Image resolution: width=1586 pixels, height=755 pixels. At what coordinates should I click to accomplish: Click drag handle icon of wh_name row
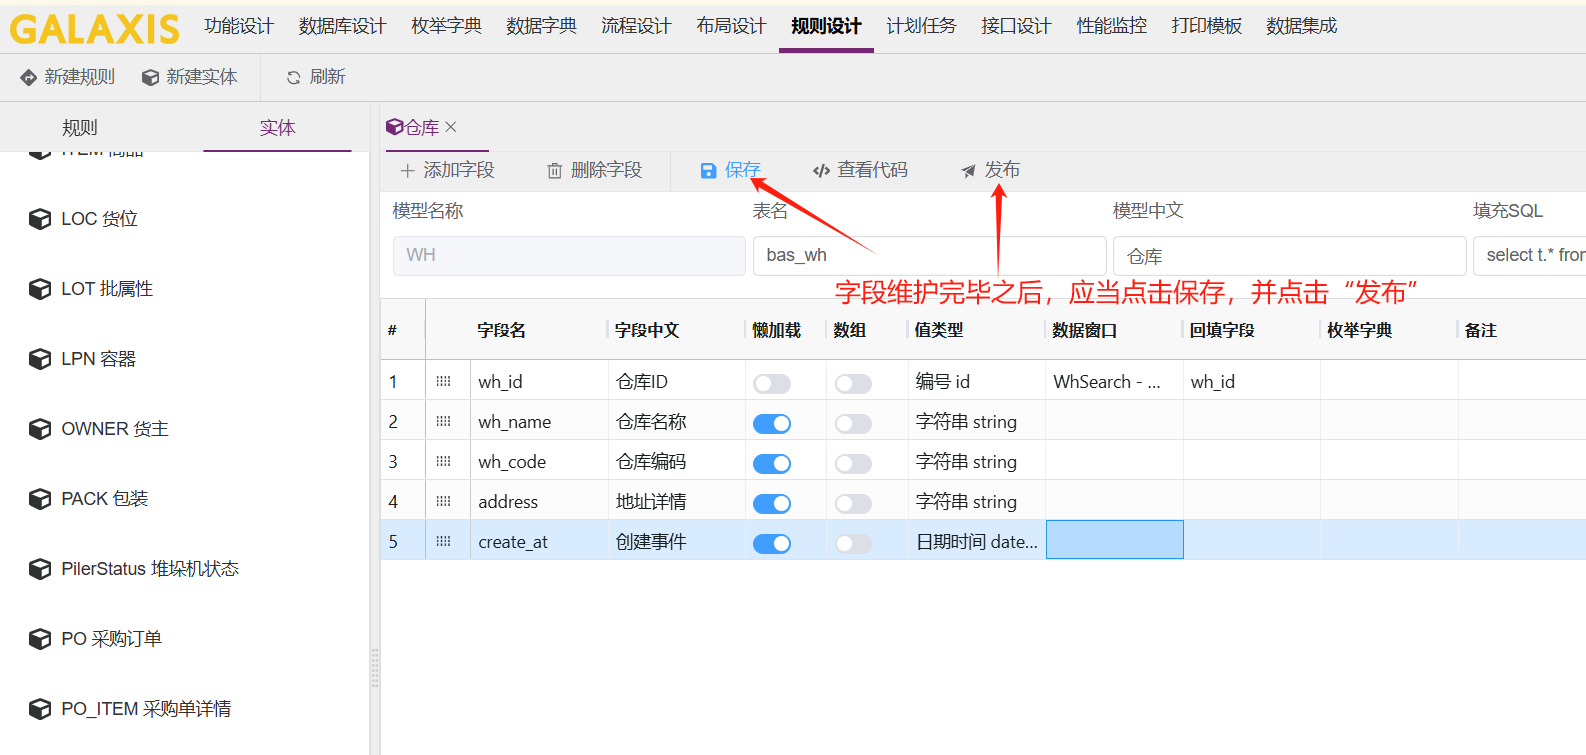443,422
